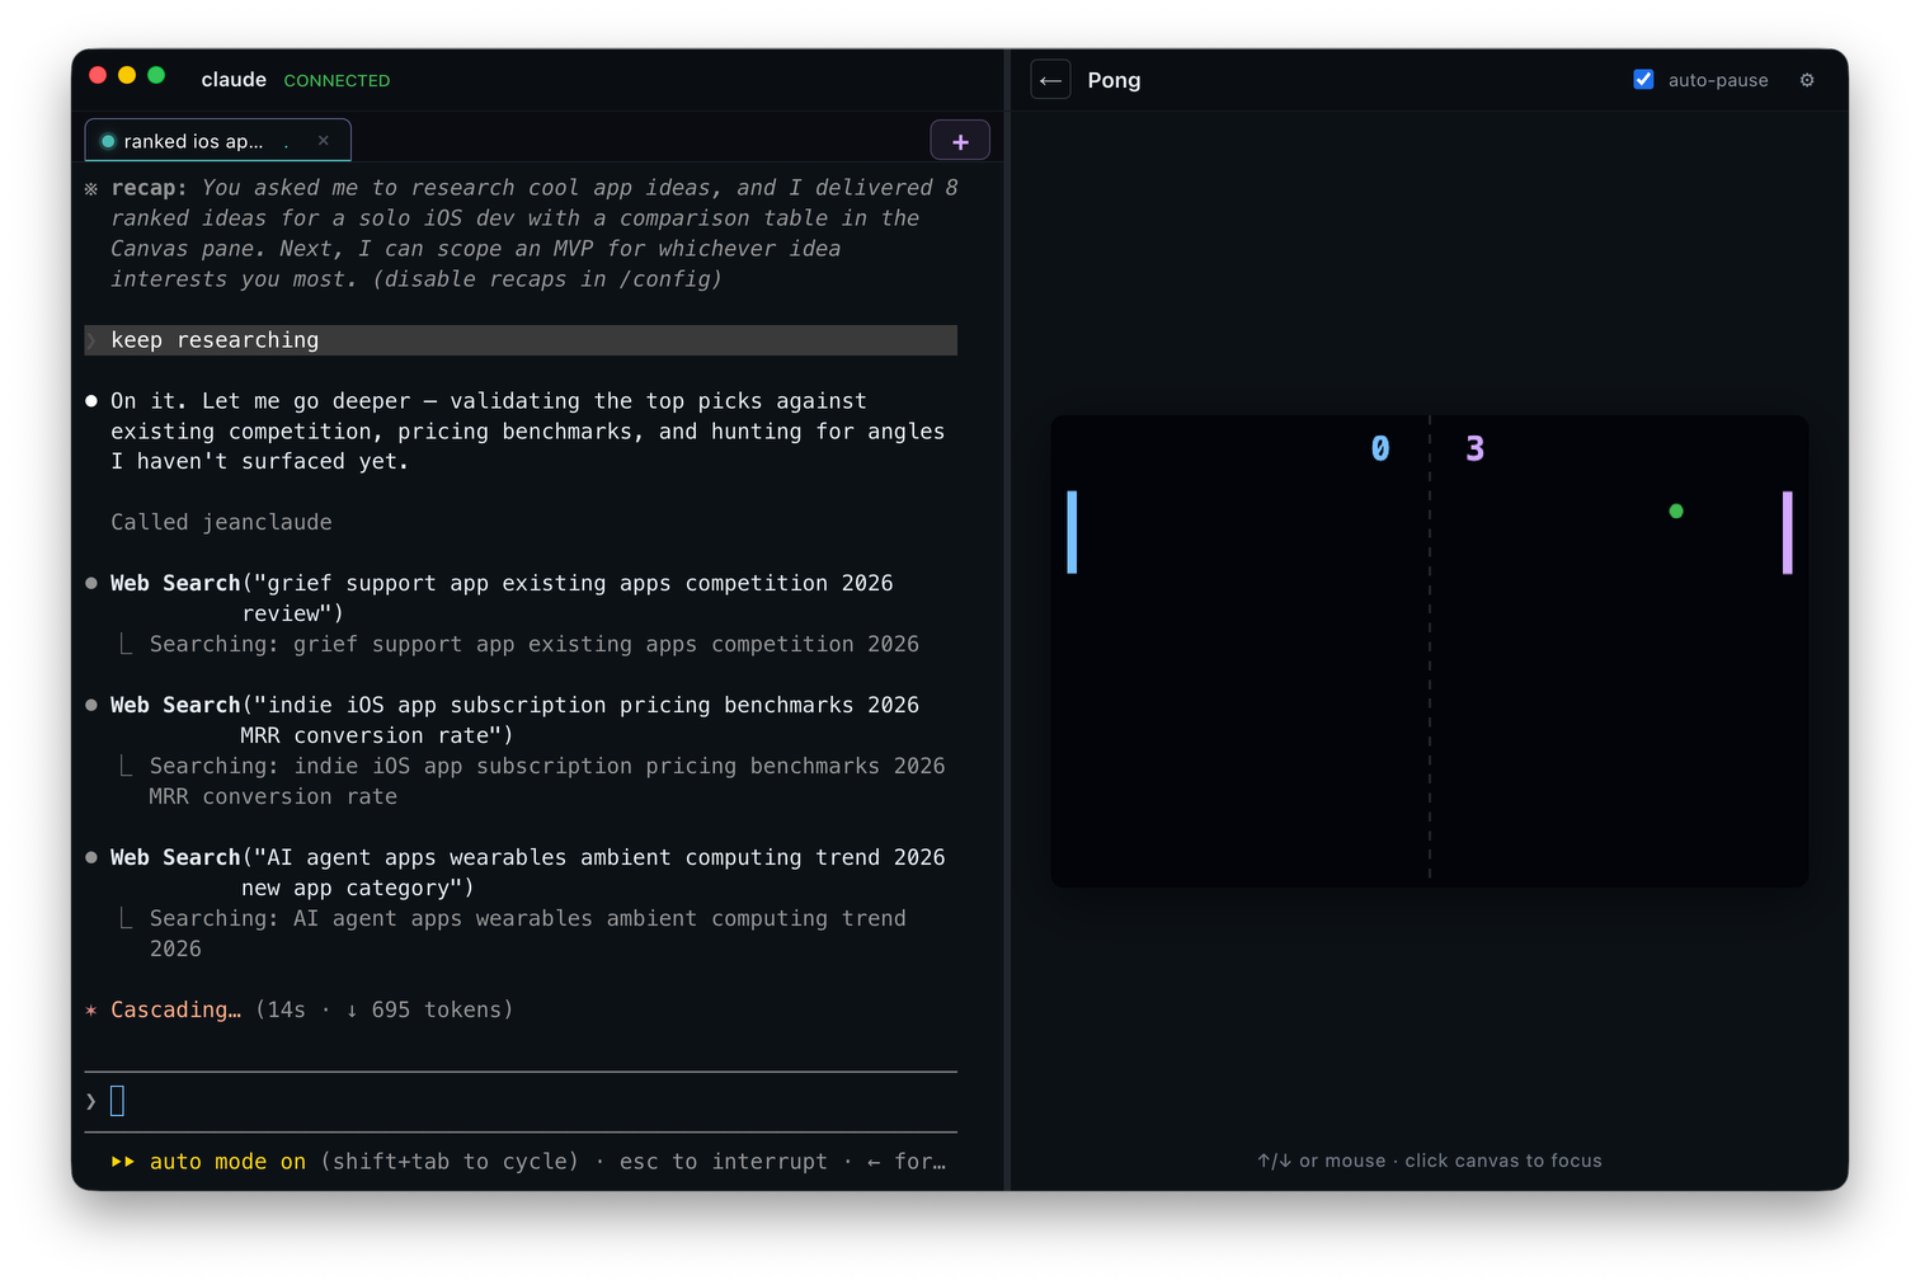The height and width of the screenshot is (1285, 1920).
Task: Click the 'CONNECTED' status label
Action: [336, 80]
